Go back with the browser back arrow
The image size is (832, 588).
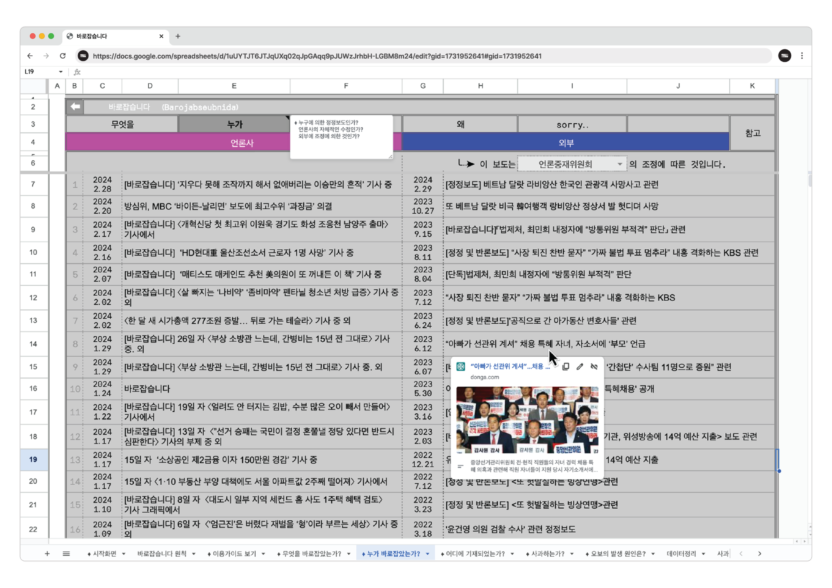click(x=30, y=56)
